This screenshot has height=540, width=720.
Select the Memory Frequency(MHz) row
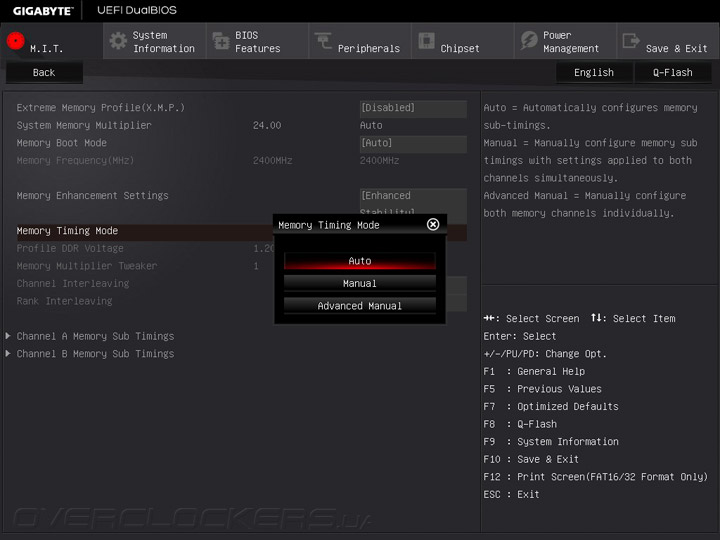[x=242, y=161]
